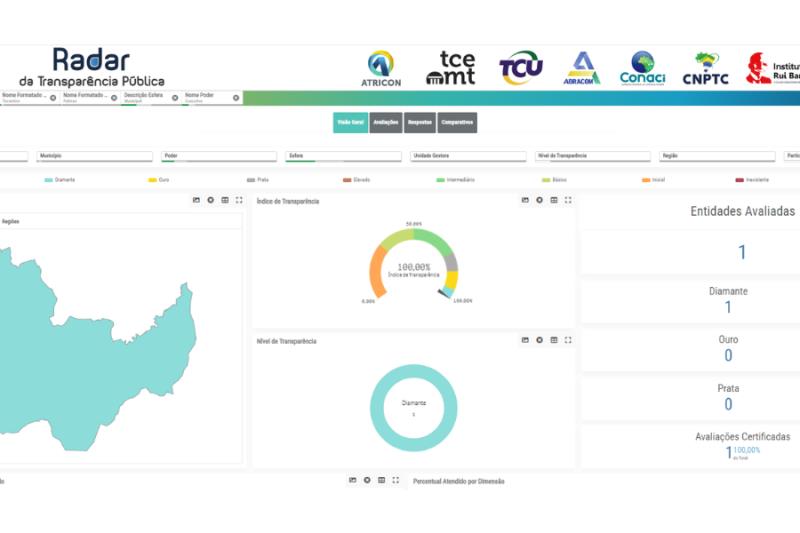The image size is (800, 533).
Task: Open table view icon in Índice de Transparência
Action: pos(554,200)
